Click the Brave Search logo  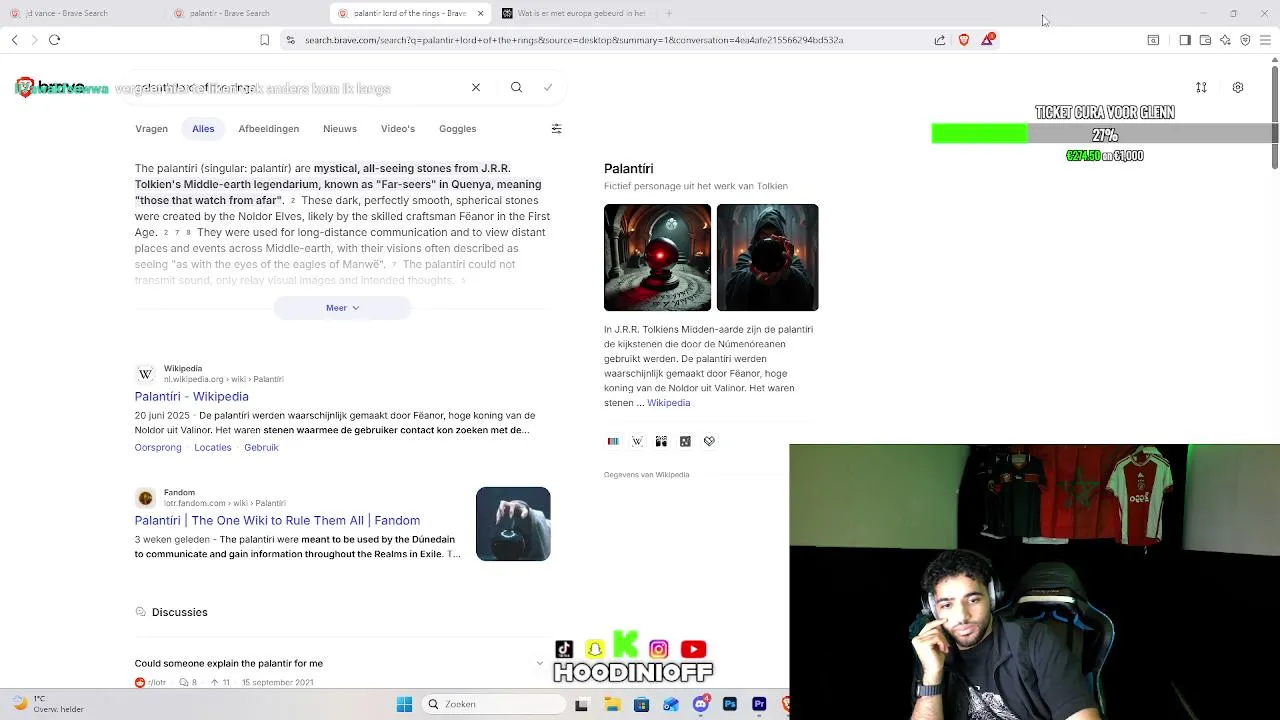pyautogui.click(x=50, y=88)
